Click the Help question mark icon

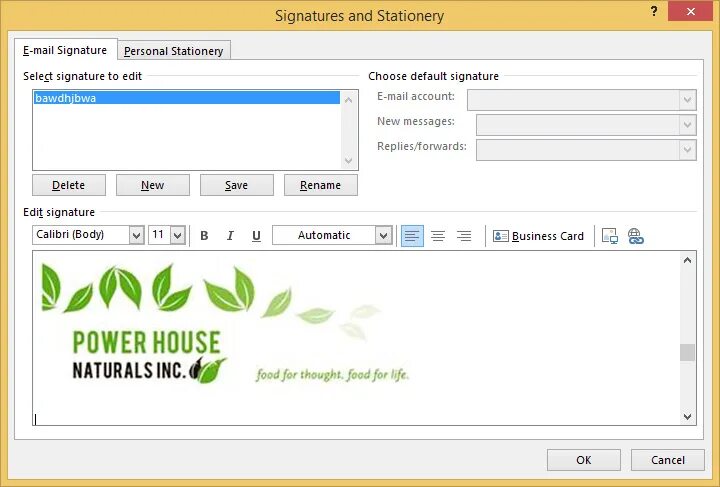pyautogui.click(x=654, y=12)
